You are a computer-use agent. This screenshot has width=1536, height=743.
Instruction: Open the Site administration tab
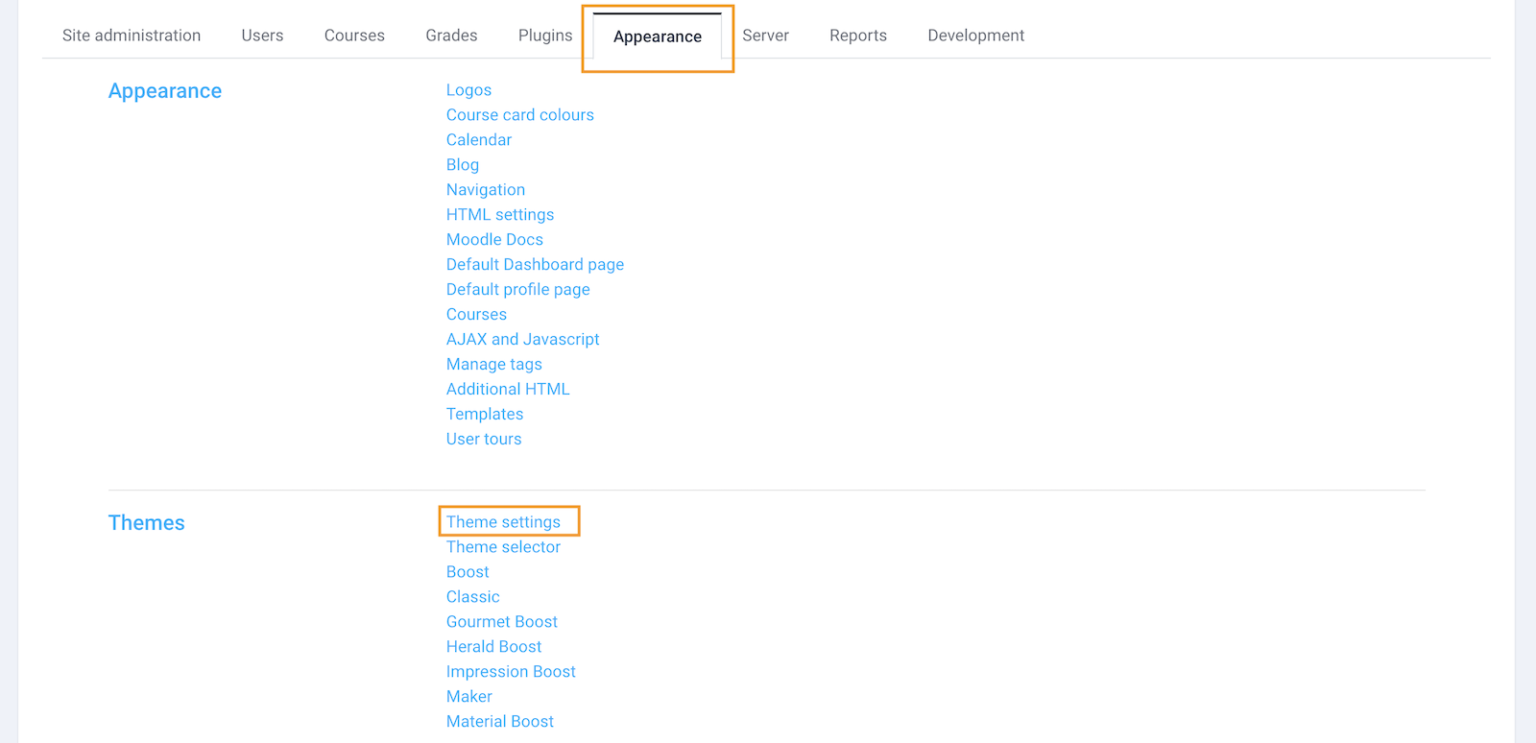click(x=131, y=35)
